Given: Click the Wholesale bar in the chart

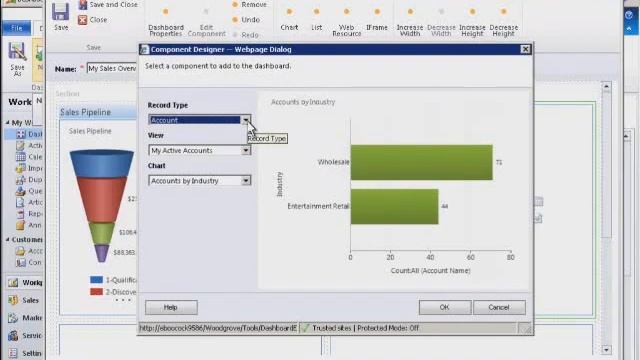Looking at the screenshot, I should (421, 162).
